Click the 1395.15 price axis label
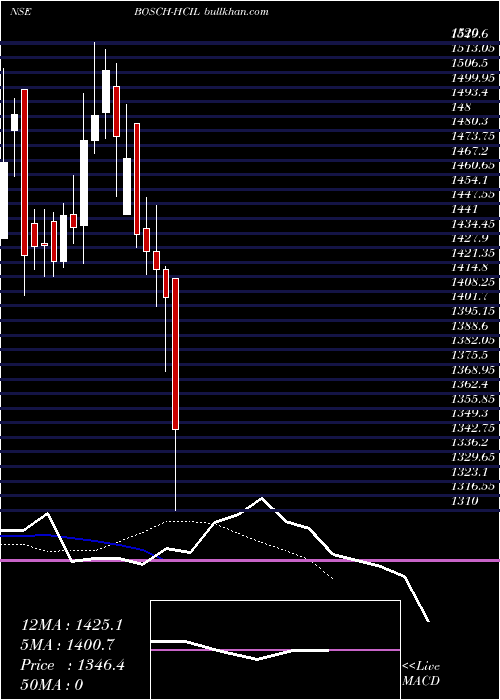The height and width of the screenshot is (700, 500). click(x=473, y=311)
